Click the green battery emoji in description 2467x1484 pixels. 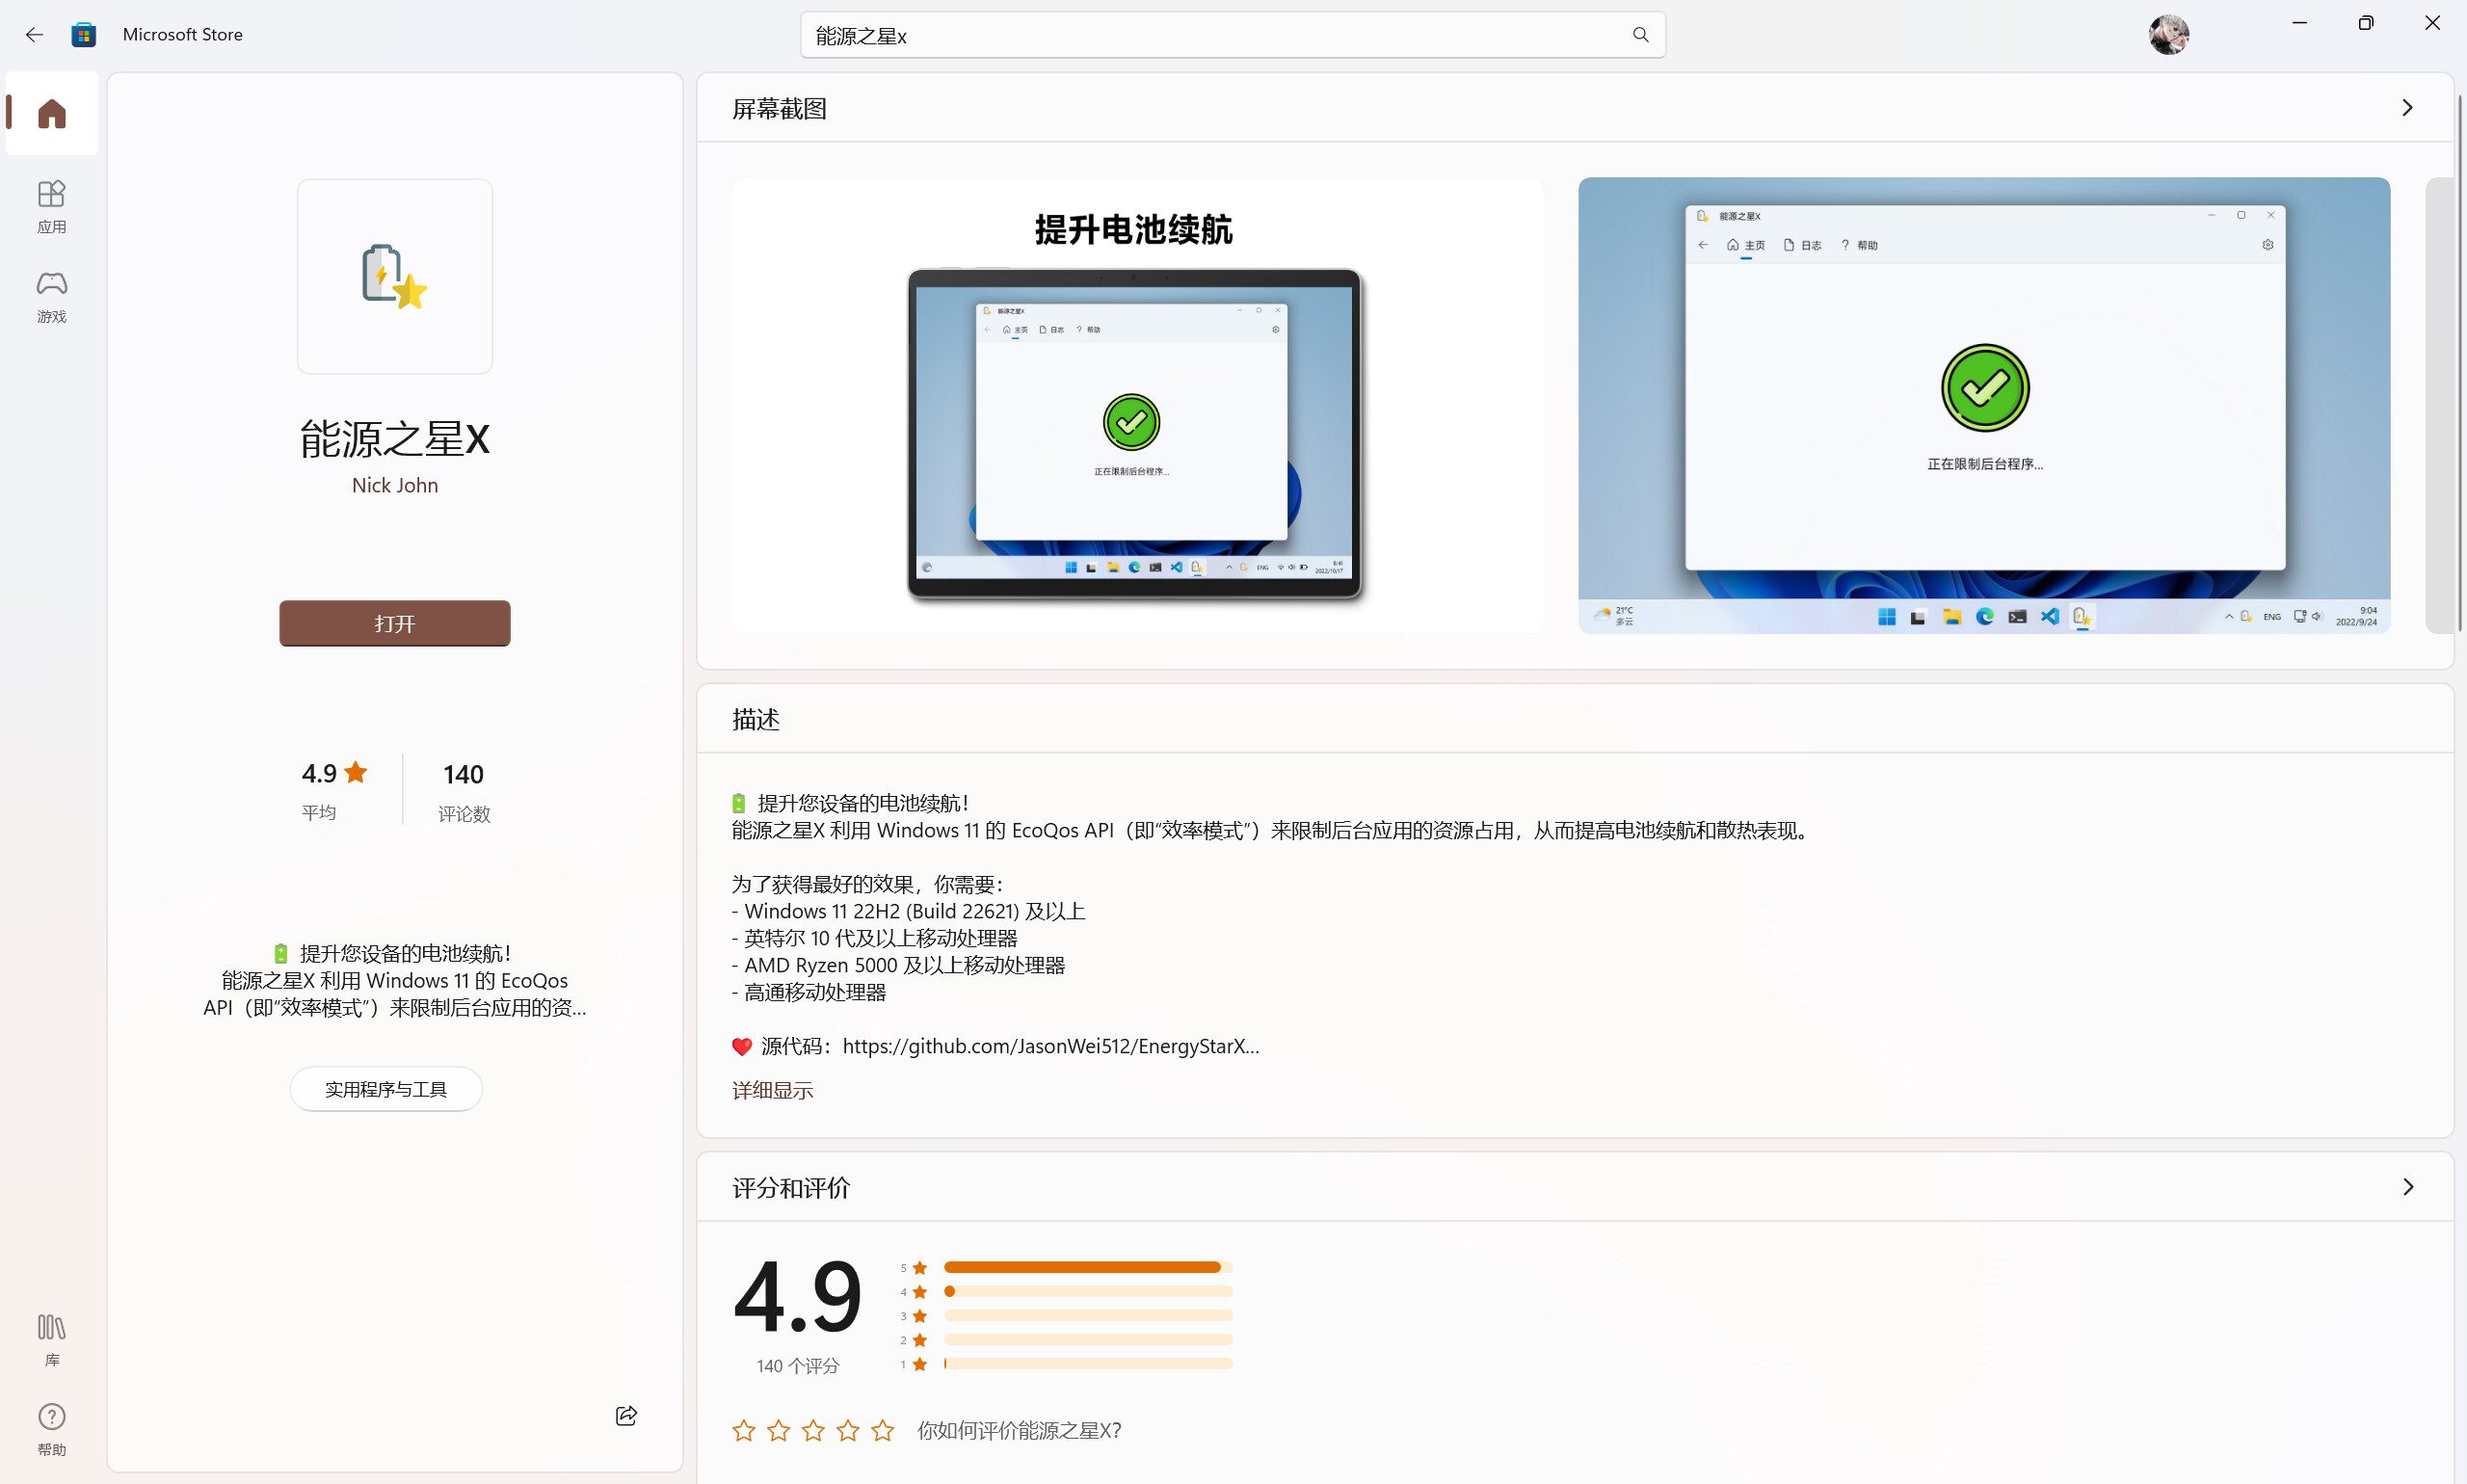pos(739,803)
